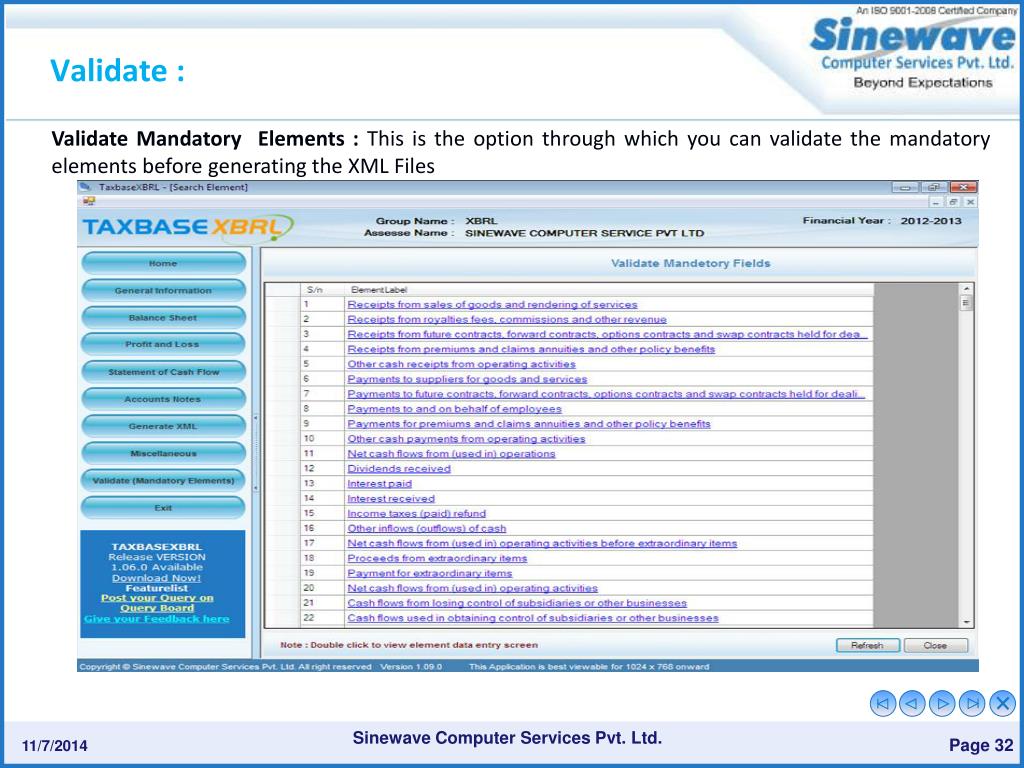Open Other inflows (outflows) of cash link
Image resolution: width=1024 pixels, height=768 pixels.
pos(426,528)
